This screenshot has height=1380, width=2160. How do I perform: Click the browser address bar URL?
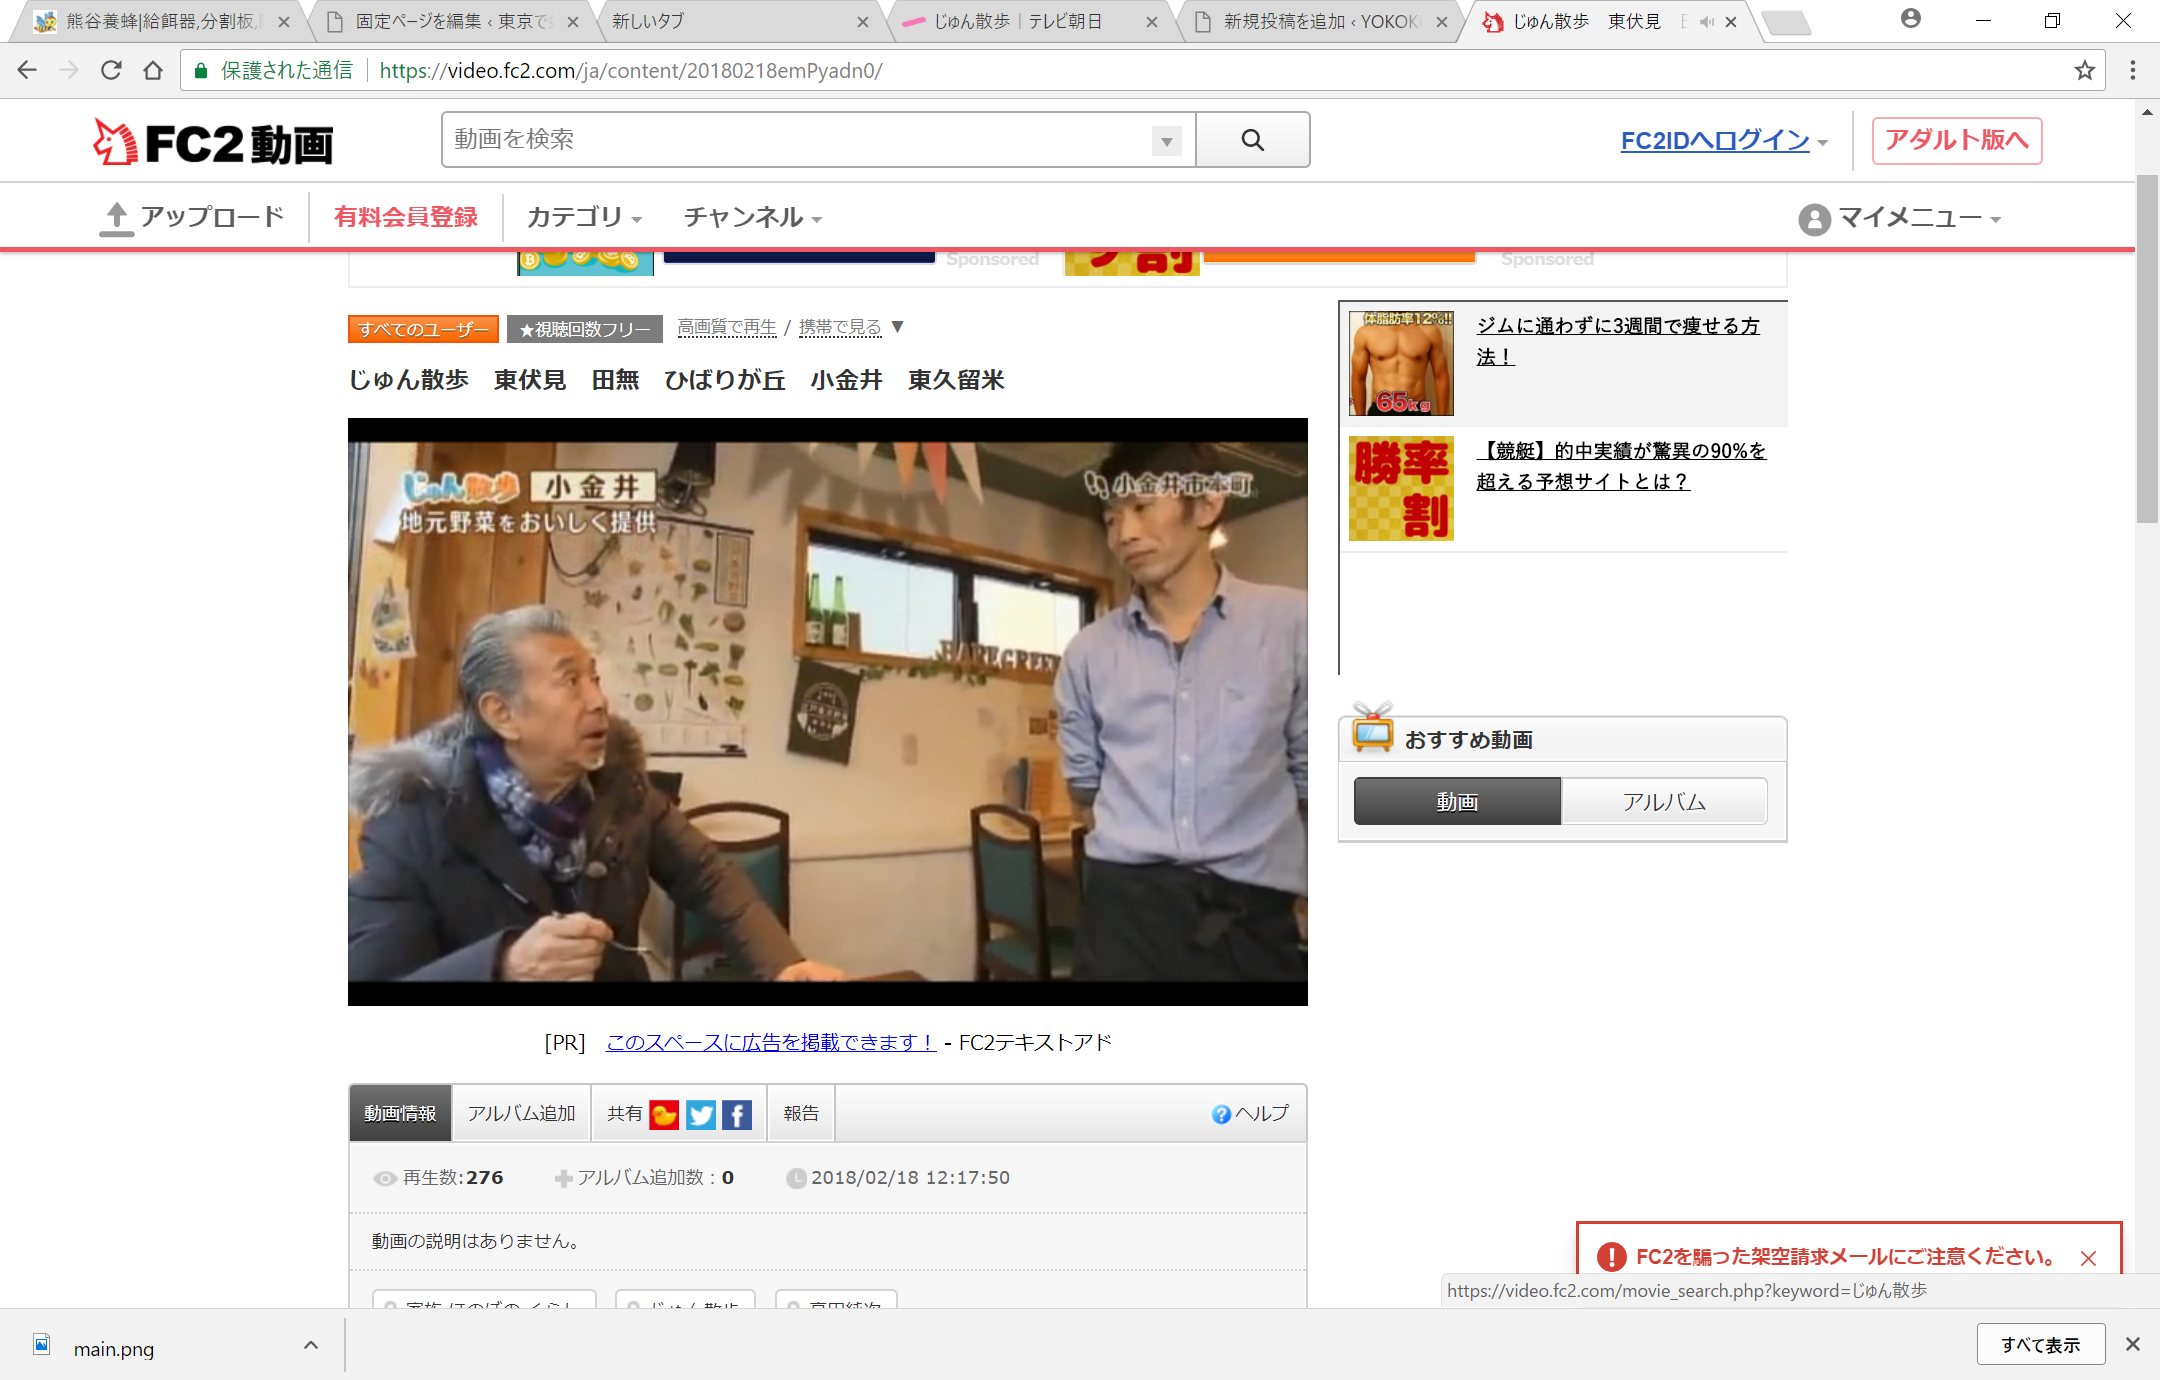tap(631, 70)
